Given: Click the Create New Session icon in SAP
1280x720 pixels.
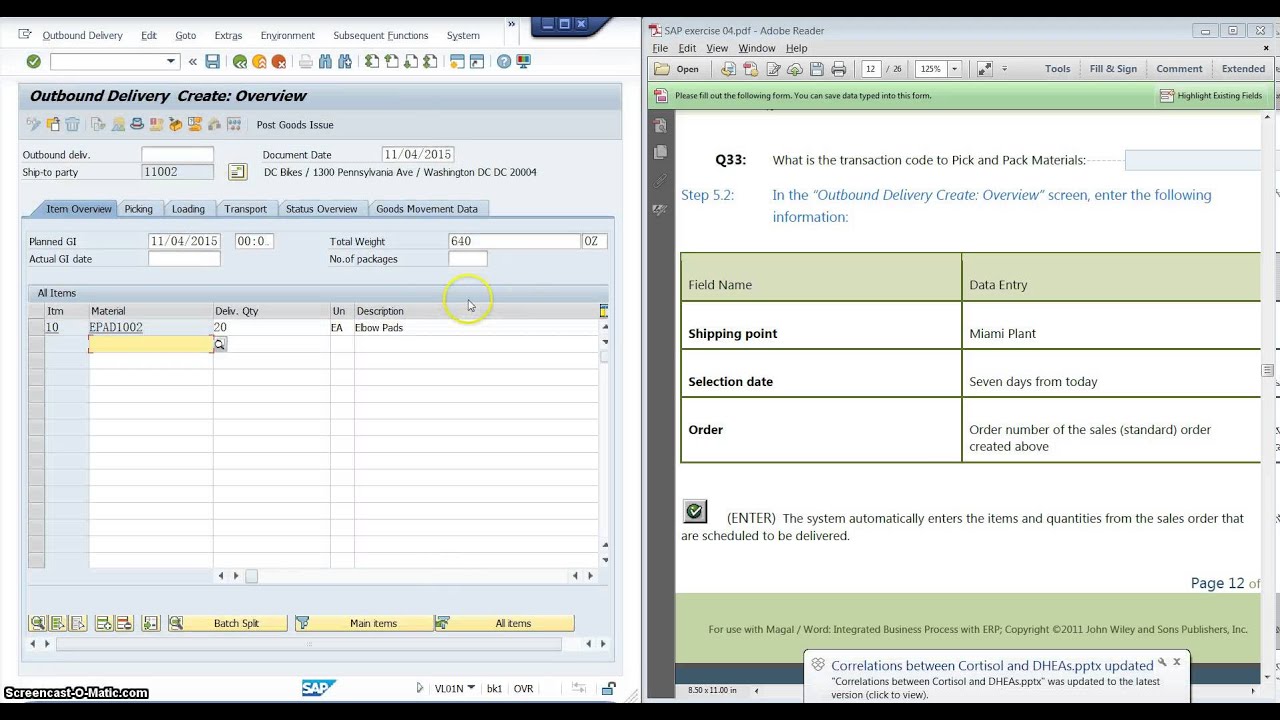Looking at the screenshot, I should [x=457, y=62].
